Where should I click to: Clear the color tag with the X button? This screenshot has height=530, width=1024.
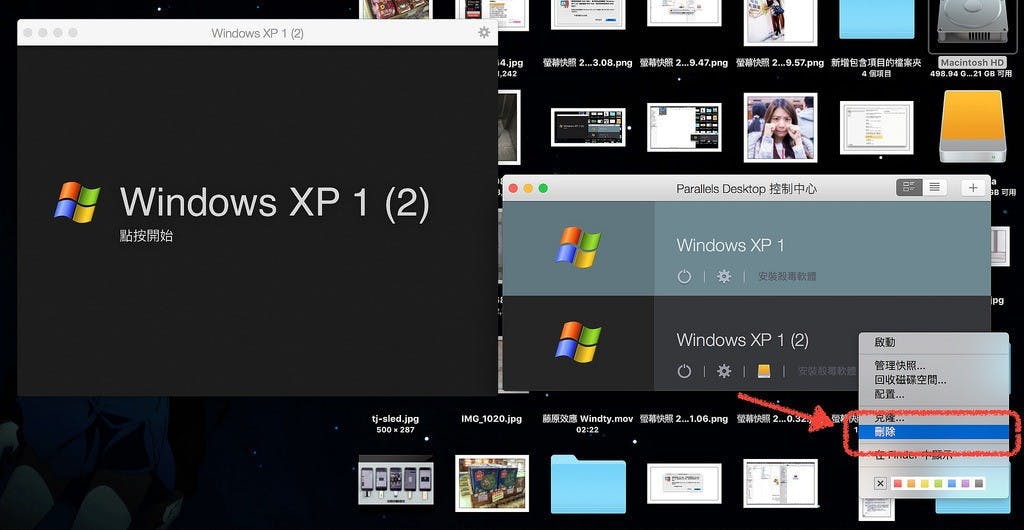pos(880,484)
